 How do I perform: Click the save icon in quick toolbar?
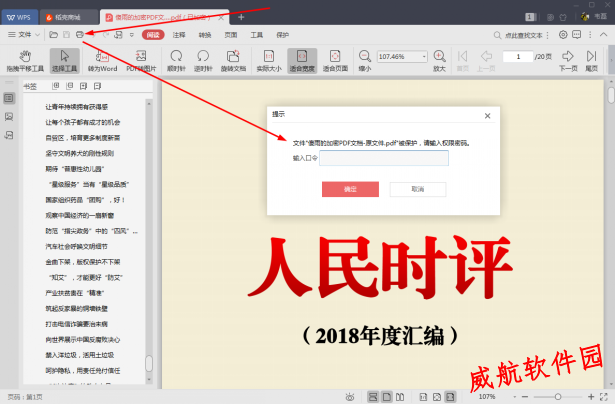(x=67, y=35)
